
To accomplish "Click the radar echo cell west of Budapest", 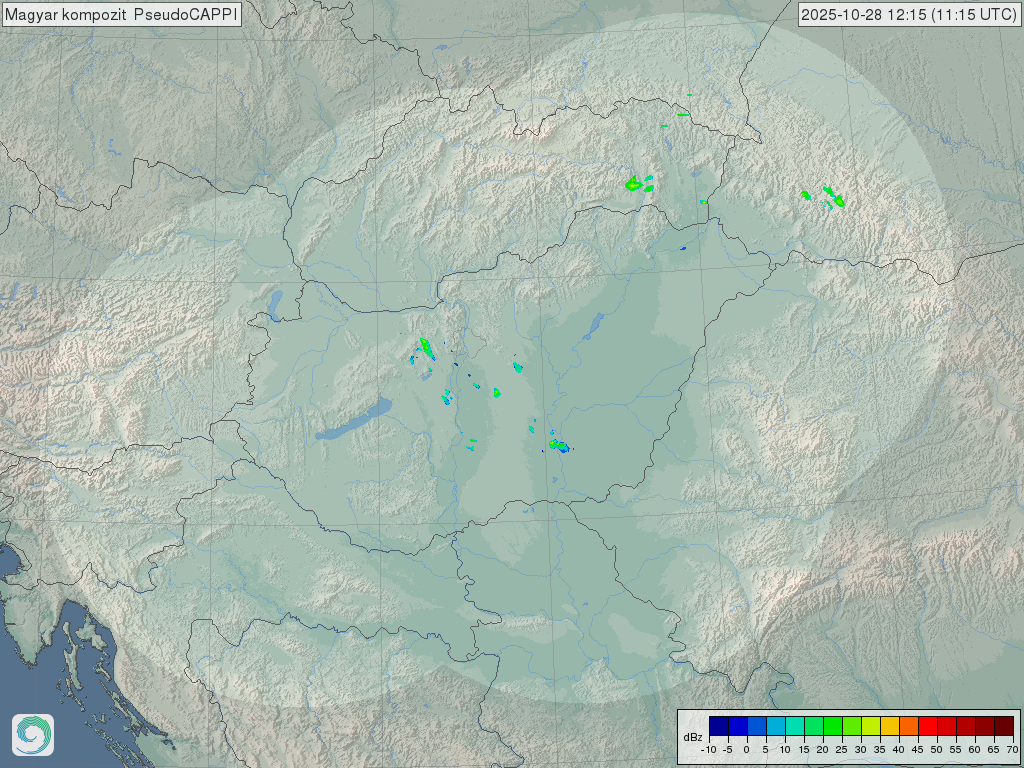I will [426, 349].
